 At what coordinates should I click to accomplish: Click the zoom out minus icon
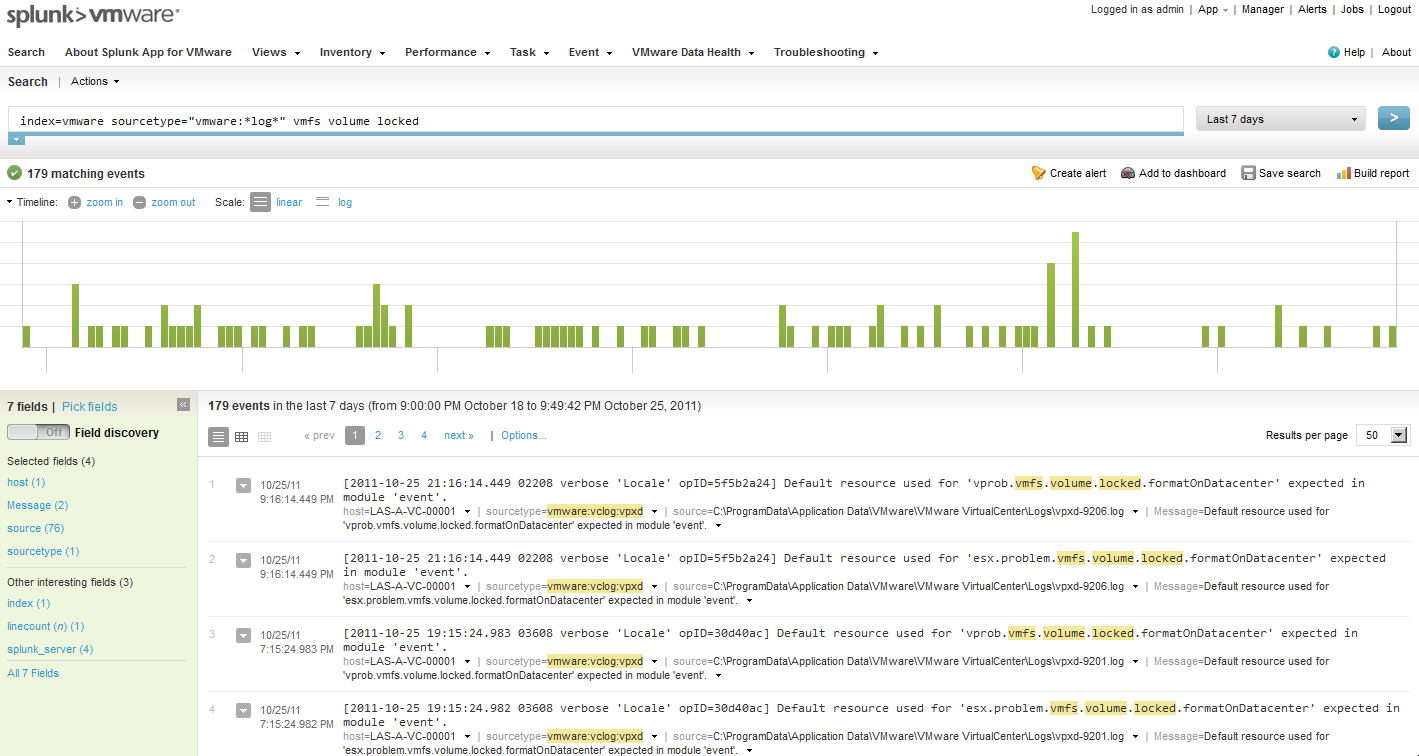140,202
